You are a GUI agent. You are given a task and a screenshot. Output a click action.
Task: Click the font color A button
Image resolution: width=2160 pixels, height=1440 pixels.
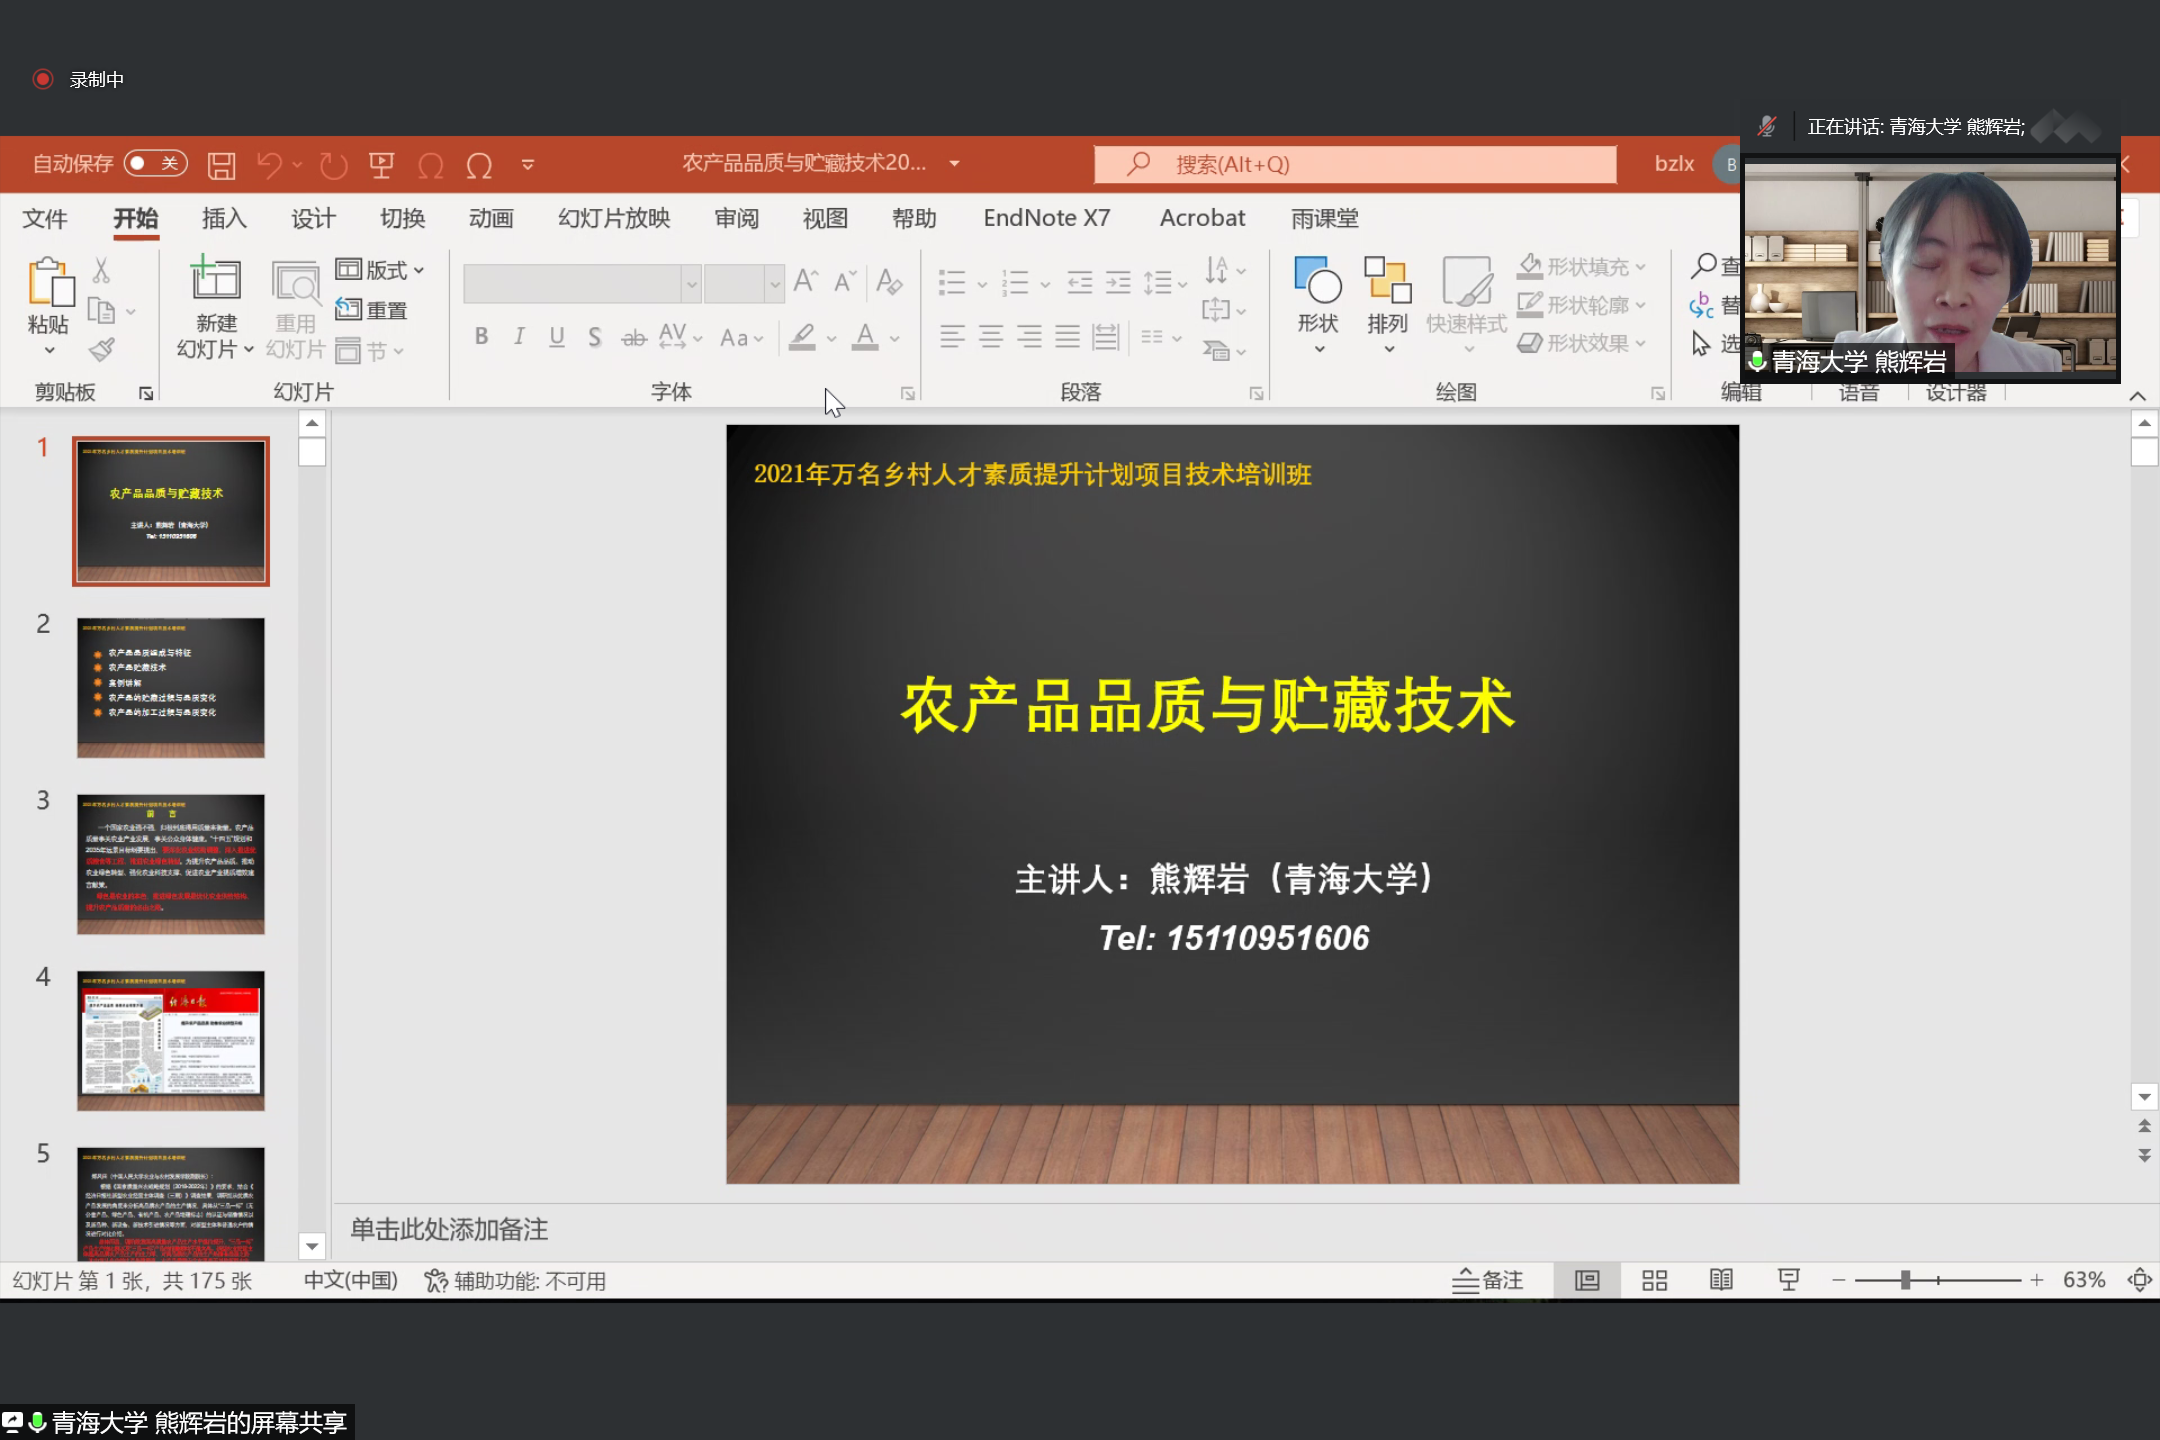(866, 337)
